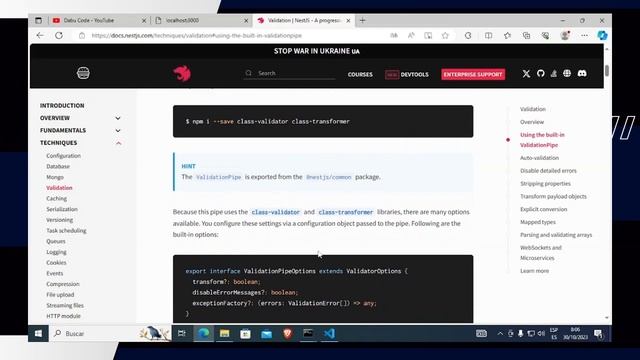Jump to Mapped types section
The height and width of the screenshot is (360, 640).
pos(538,222)
